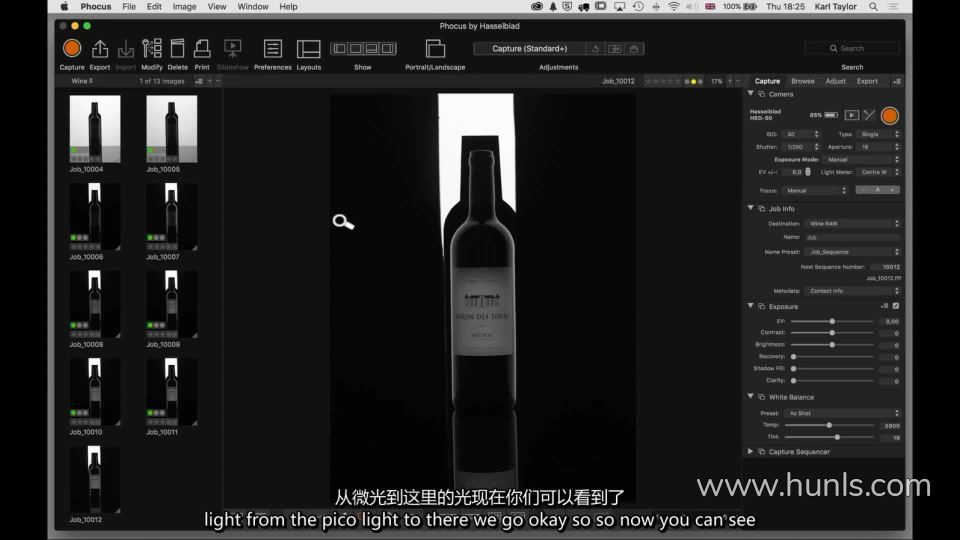Image resolution: width=960 pixels, height=540 pixels.
Task: Click the second Show panel layout icon
Action: click(x=356, y=48)
